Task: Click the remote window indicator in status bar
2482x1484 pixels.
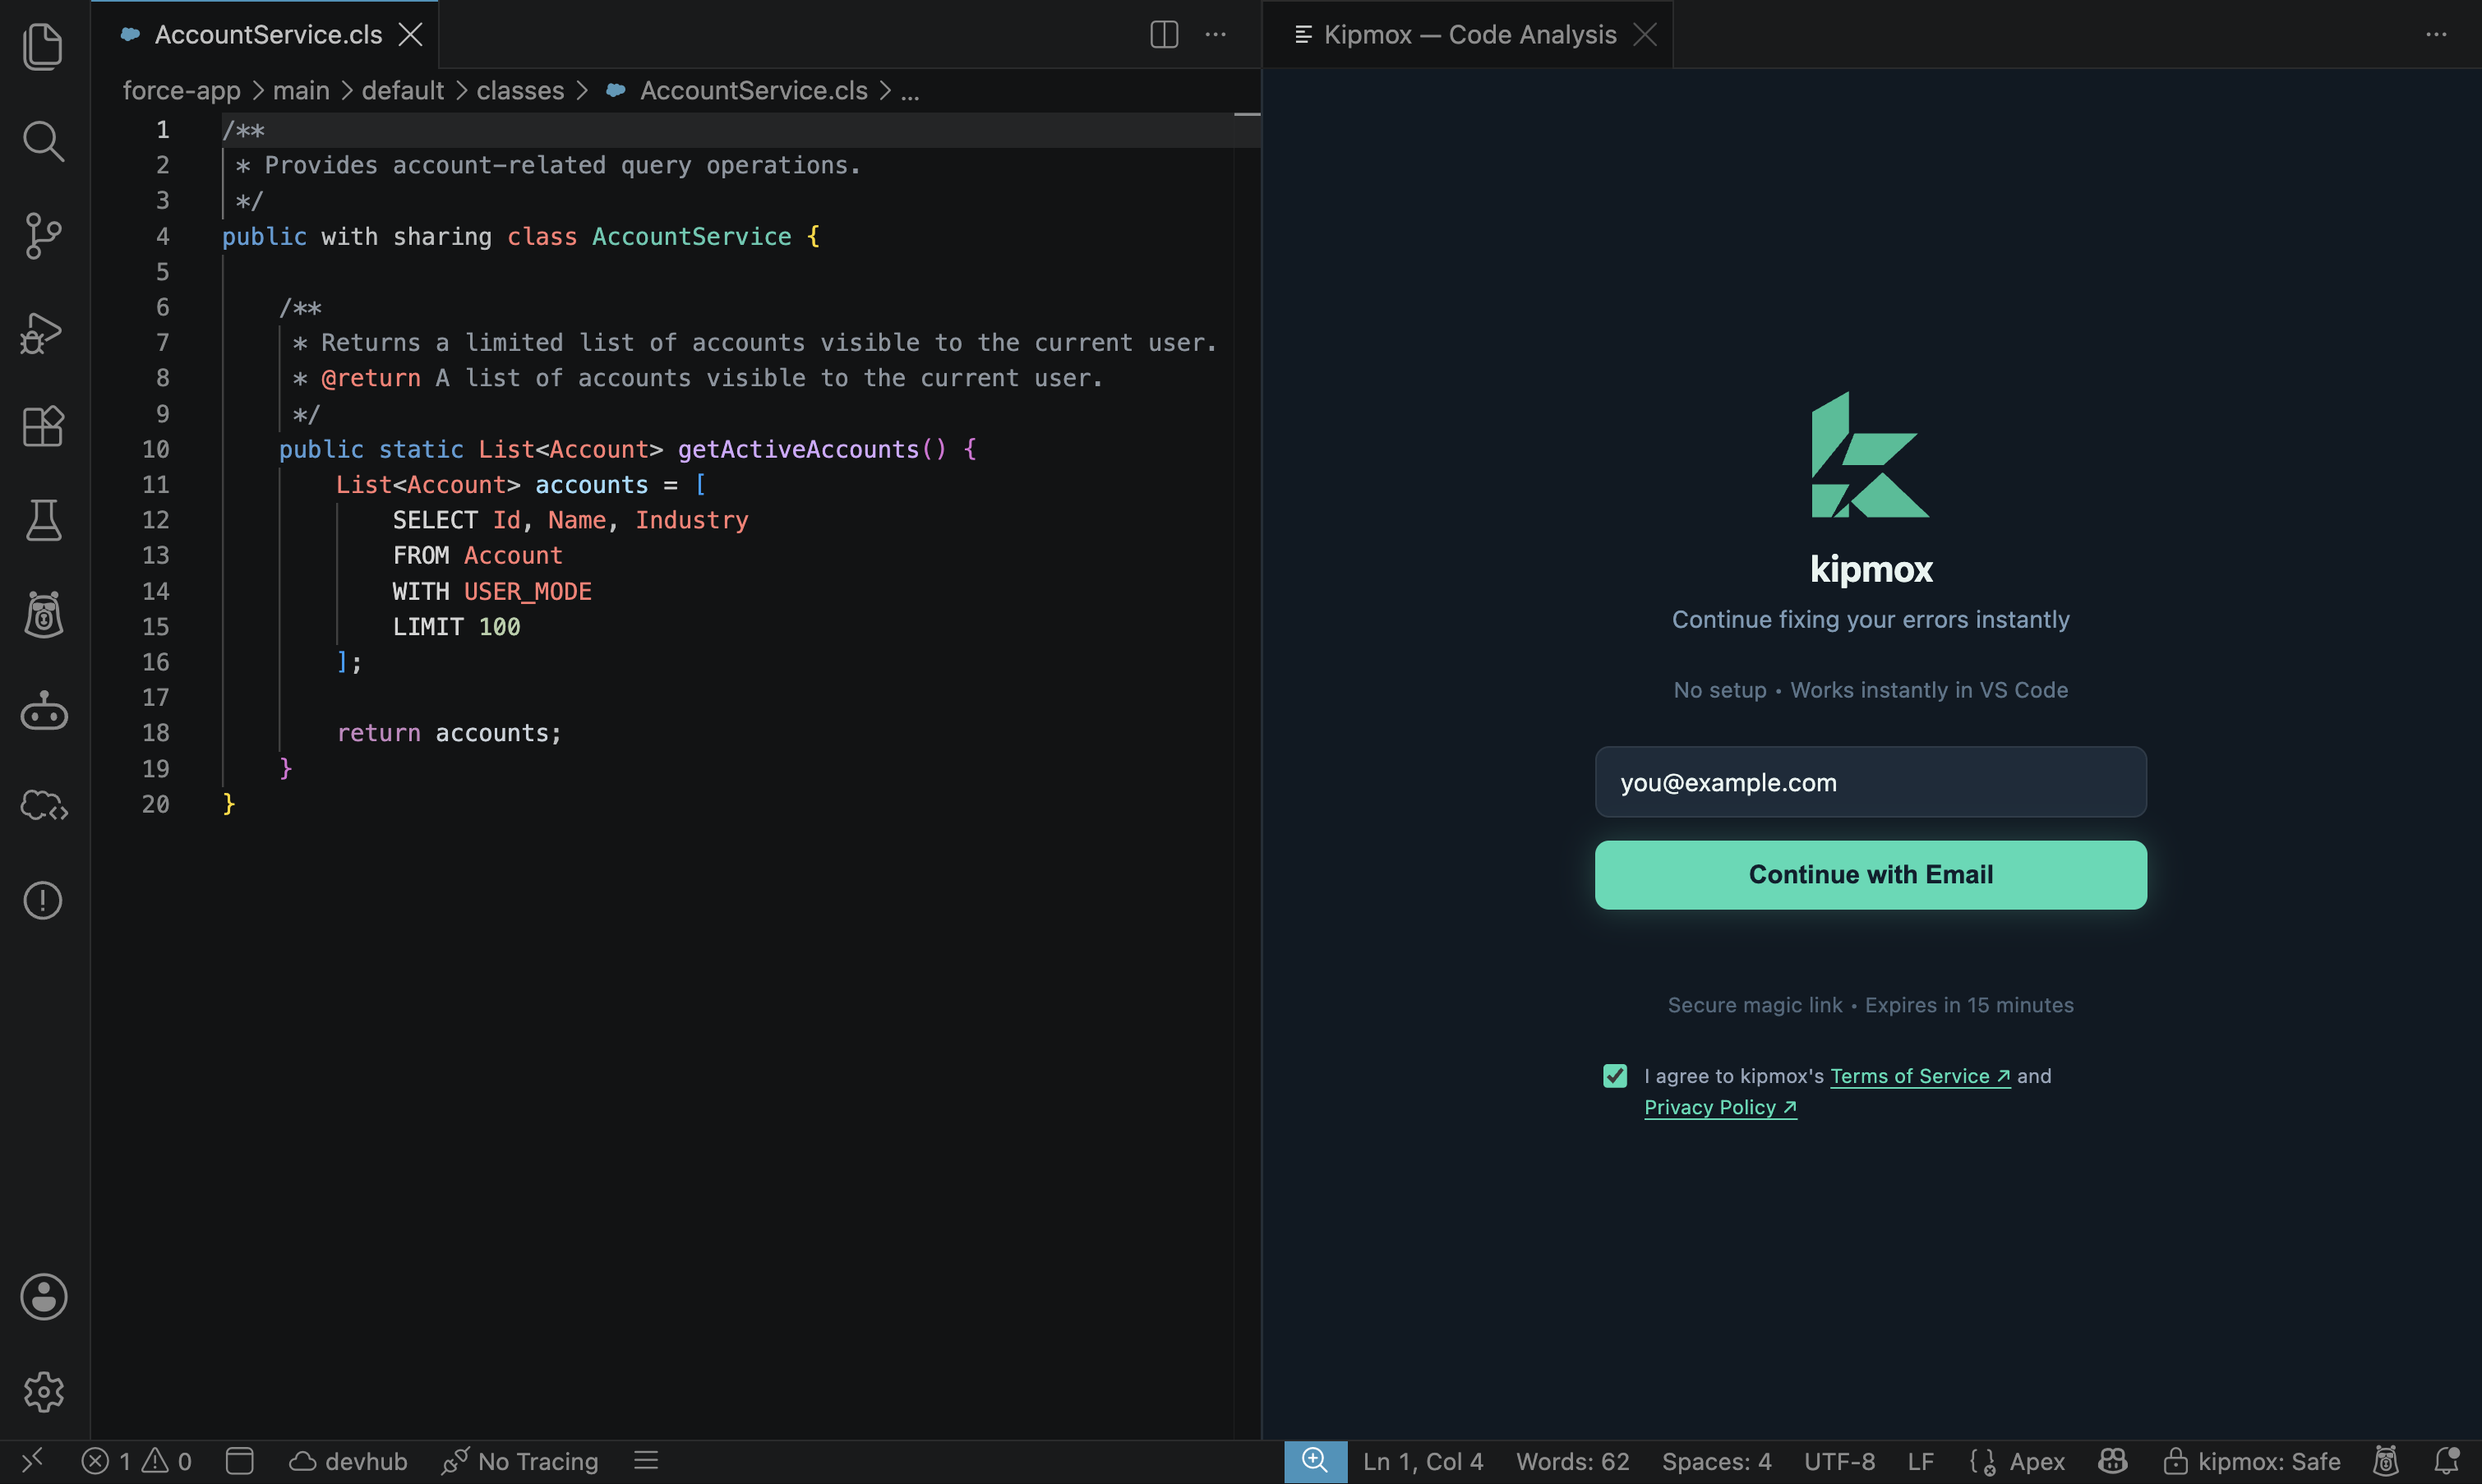Action: 32,1461
